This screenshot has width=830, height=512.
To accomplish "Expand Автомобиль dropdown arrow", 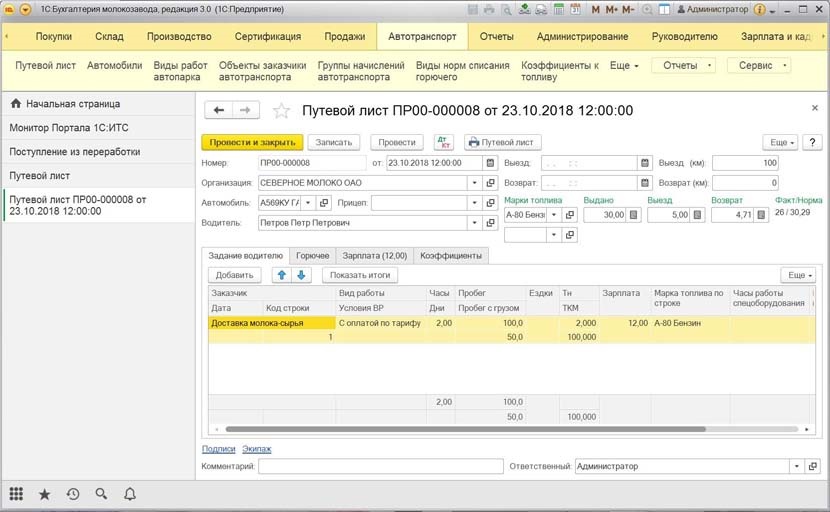I will click(x=308, y=203).
